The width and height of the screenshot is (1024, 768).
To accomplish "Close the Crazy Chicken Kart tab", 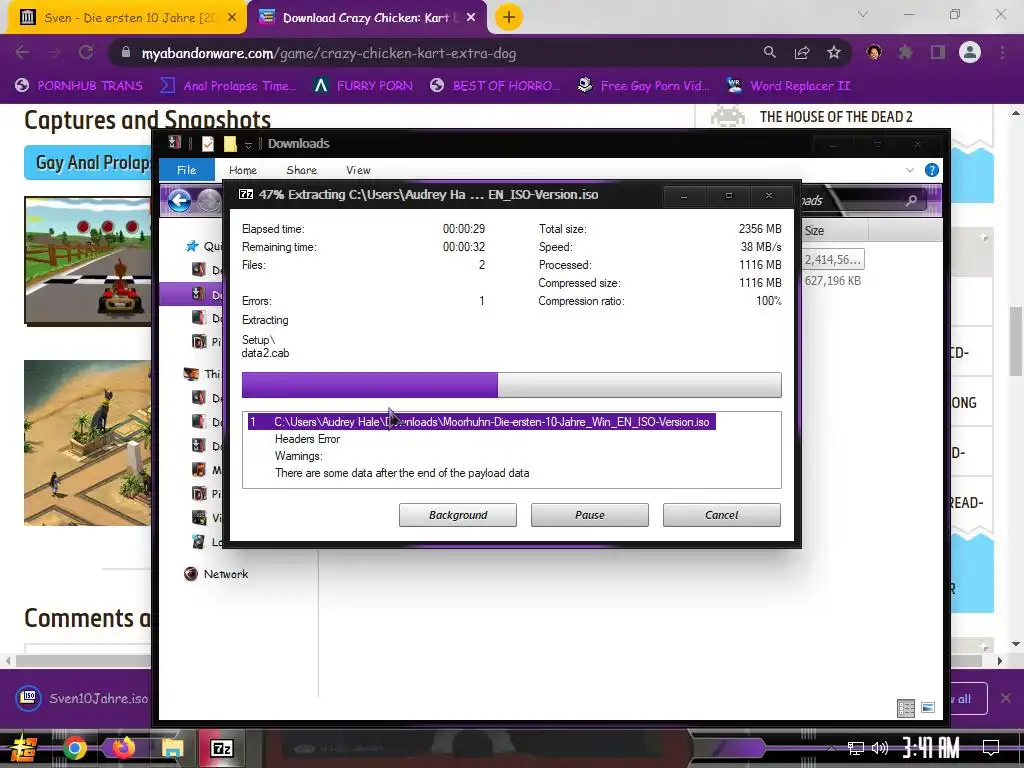I will point(471,18).
